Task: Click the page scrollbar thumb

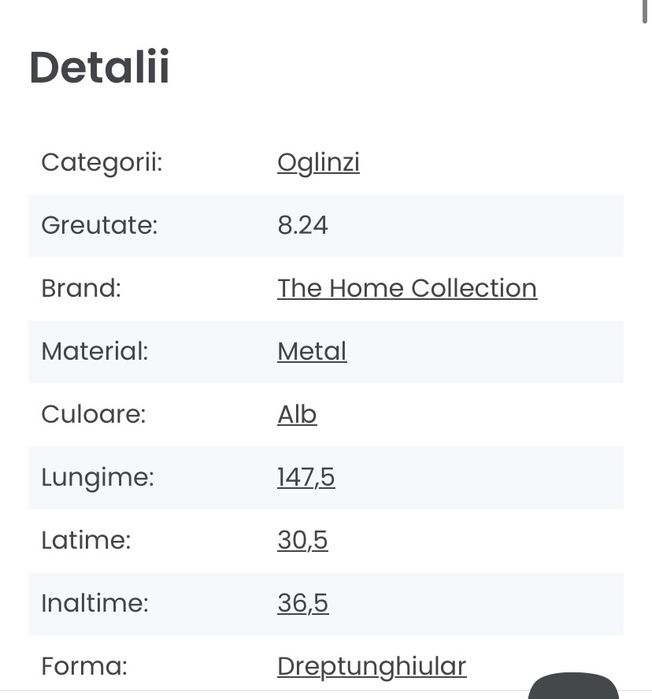Action: coord(645,12)
